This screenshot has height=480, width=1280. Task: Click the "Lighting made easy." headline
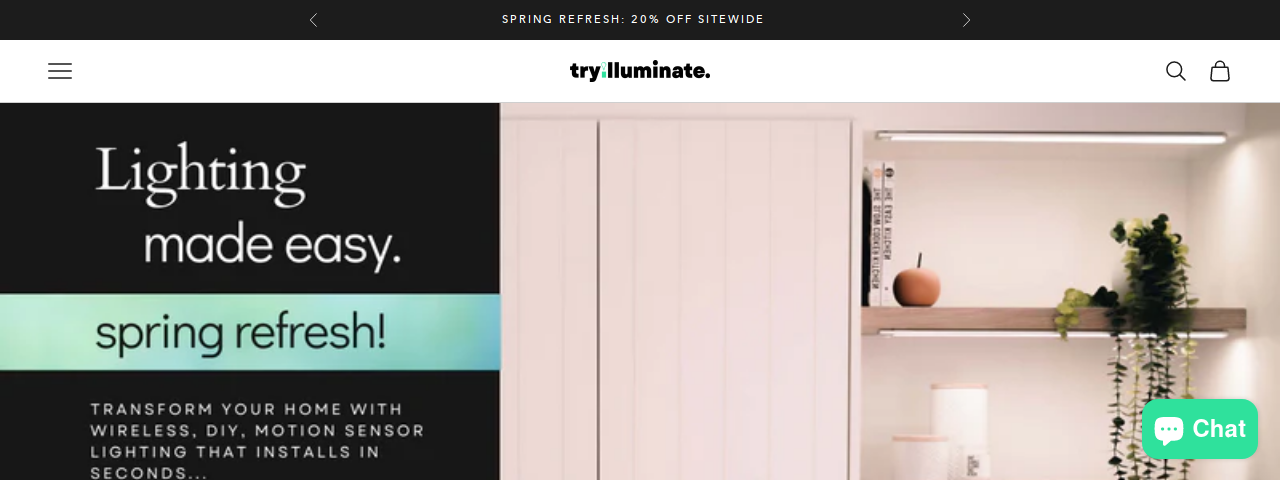point(248,208)
